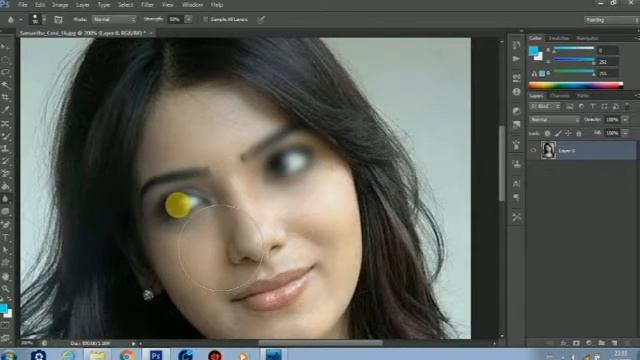Select the Dodge/Sponge tool

tap(5, 211)
